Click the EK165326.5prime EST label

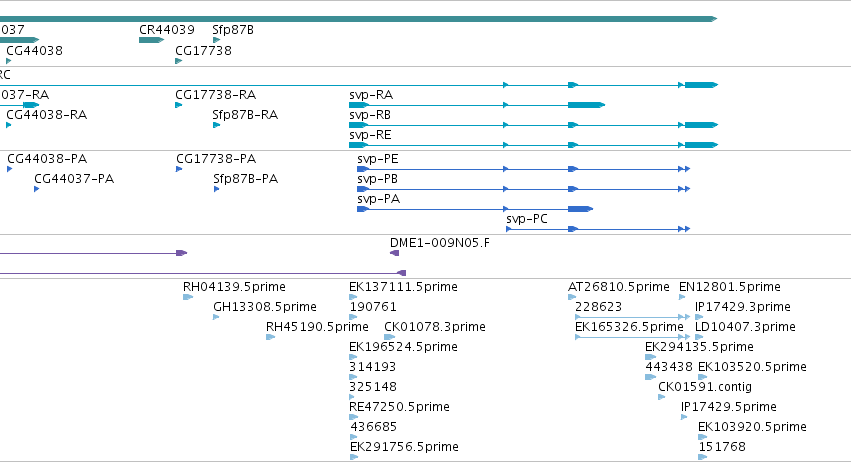[629, 327]
